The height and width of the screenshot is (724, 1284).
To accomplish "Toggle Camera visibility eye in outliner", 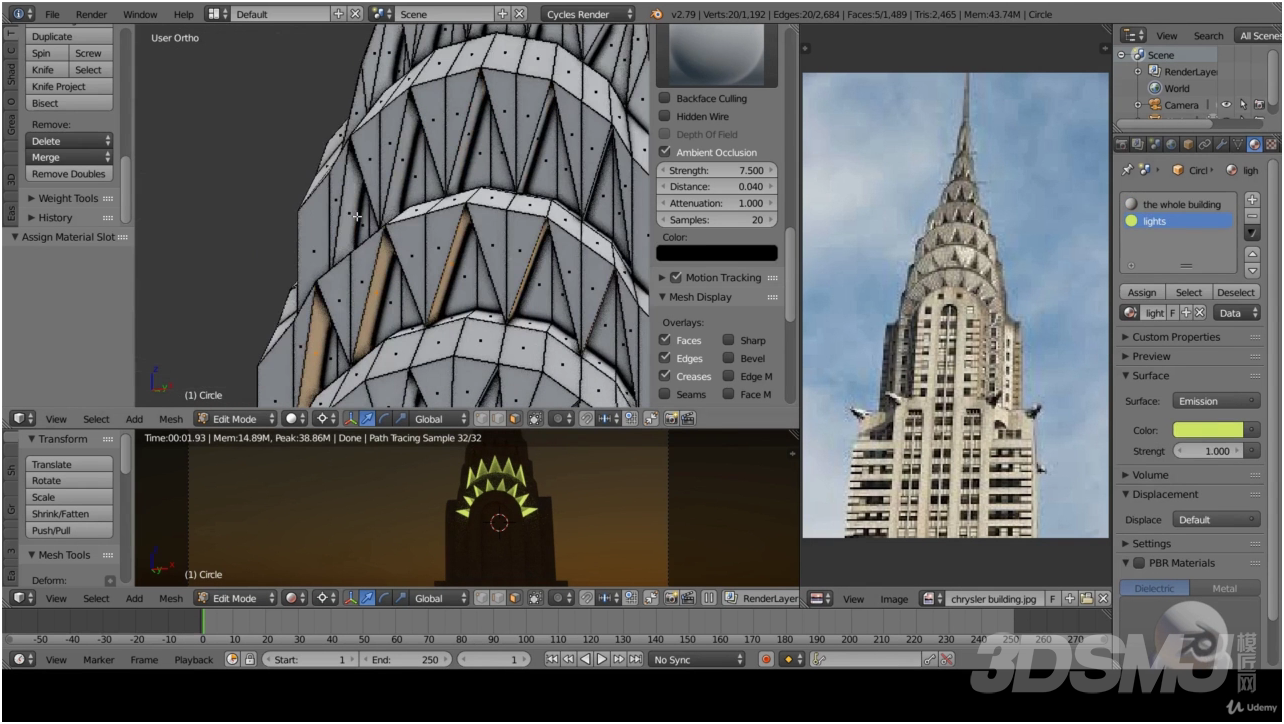I will (x=1225, y=104).
